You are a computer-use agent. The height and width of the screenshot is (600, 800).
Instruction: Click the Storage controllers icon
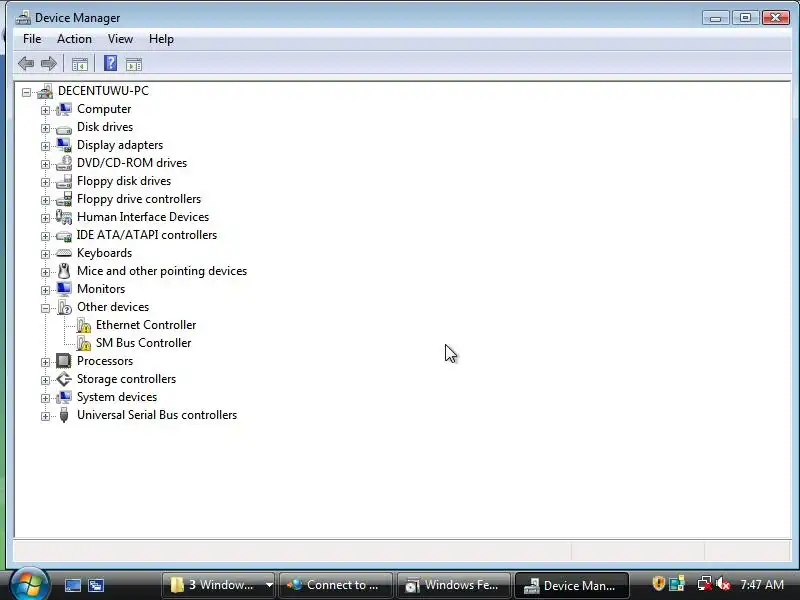(64, 379)
